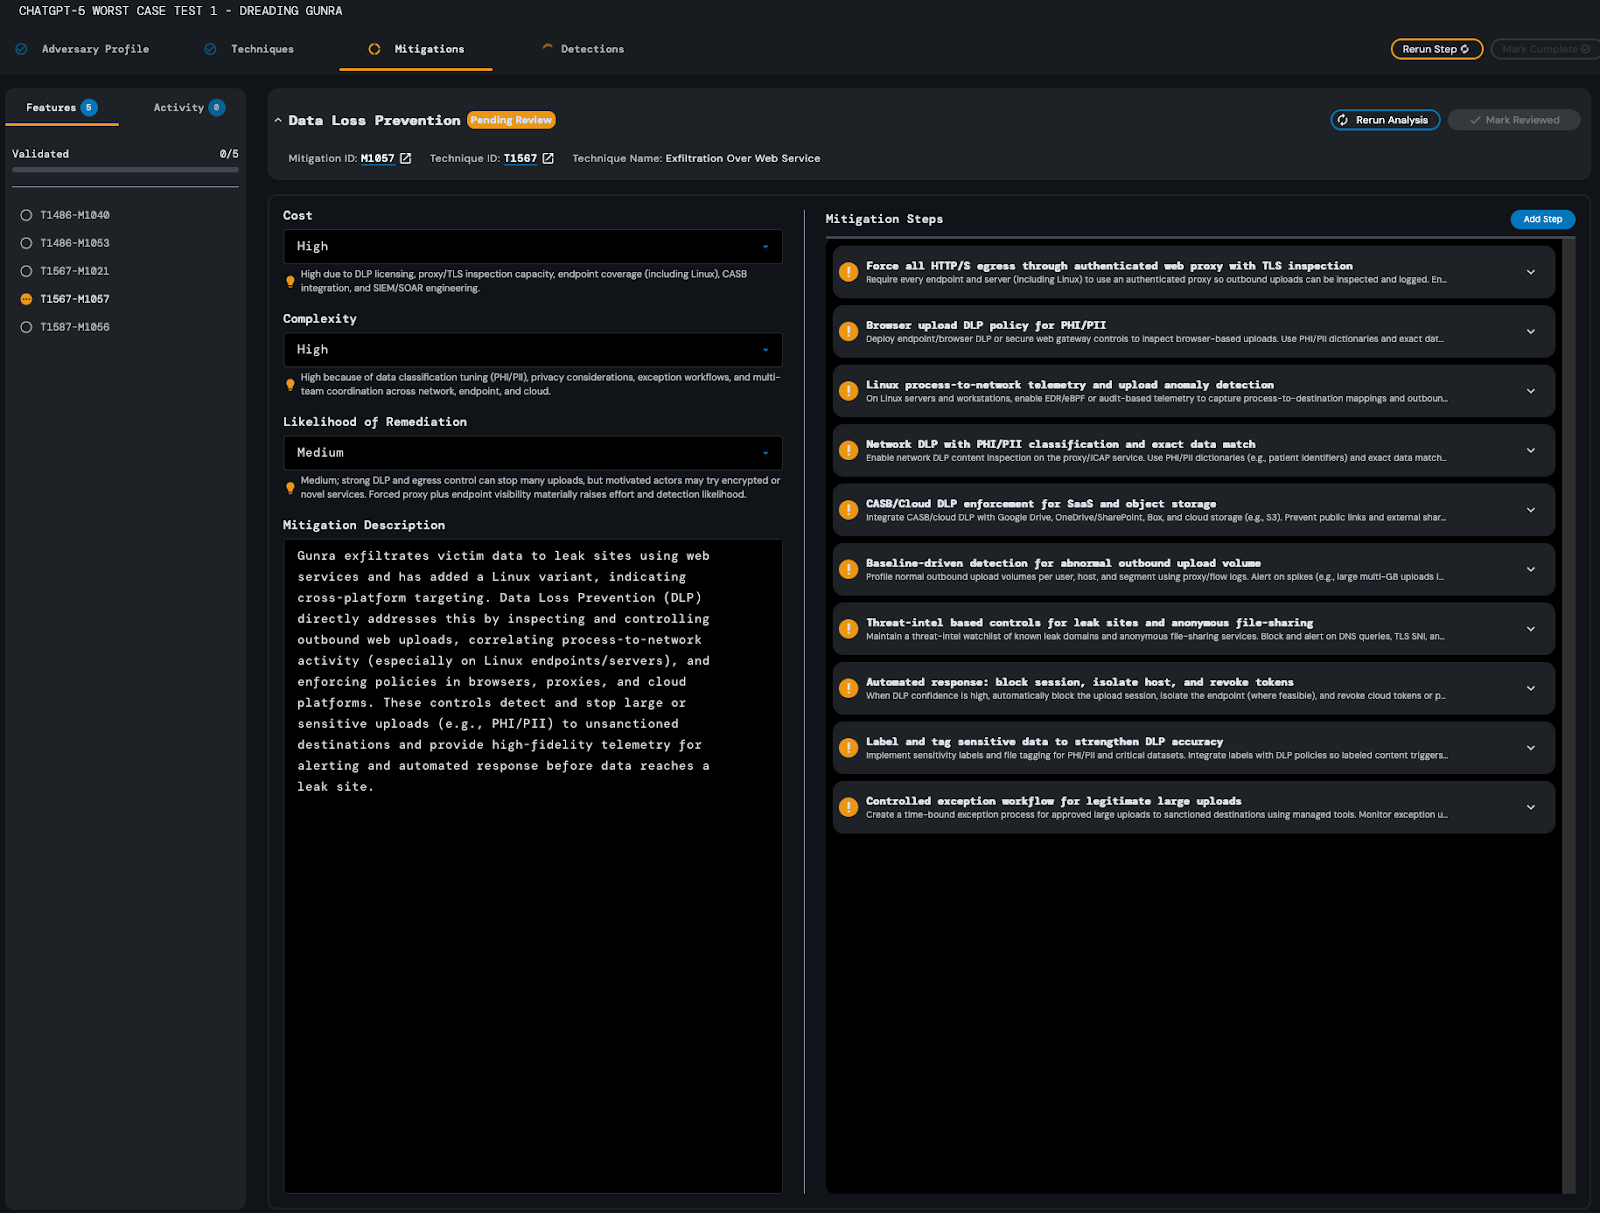Expand the Browser upload DLP policy step
This screenshot has width=1600, height=1213.
coord(1530,331)
